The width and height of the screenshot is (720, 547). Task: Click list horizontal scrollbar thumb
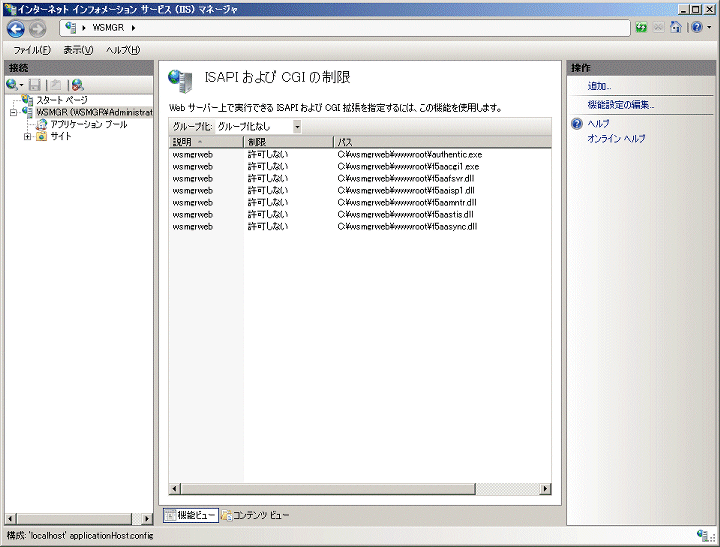tap(328, 489)
